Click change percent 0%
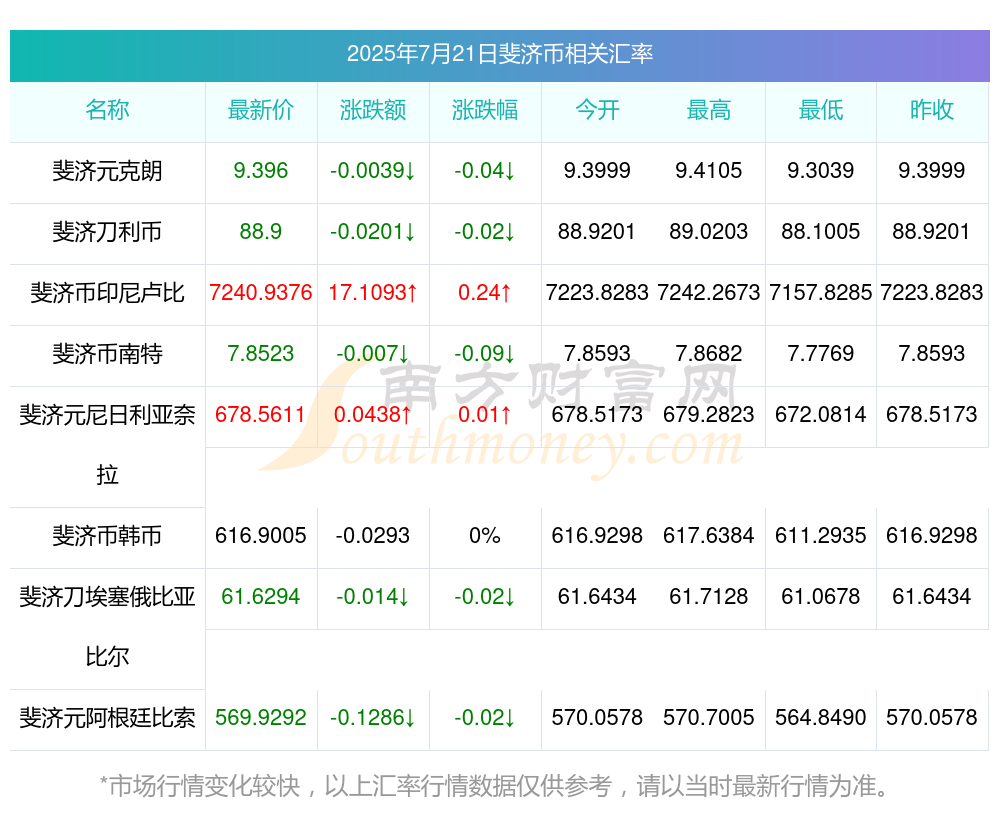This screenshot has height=817, width=1000. click(485, 535)
